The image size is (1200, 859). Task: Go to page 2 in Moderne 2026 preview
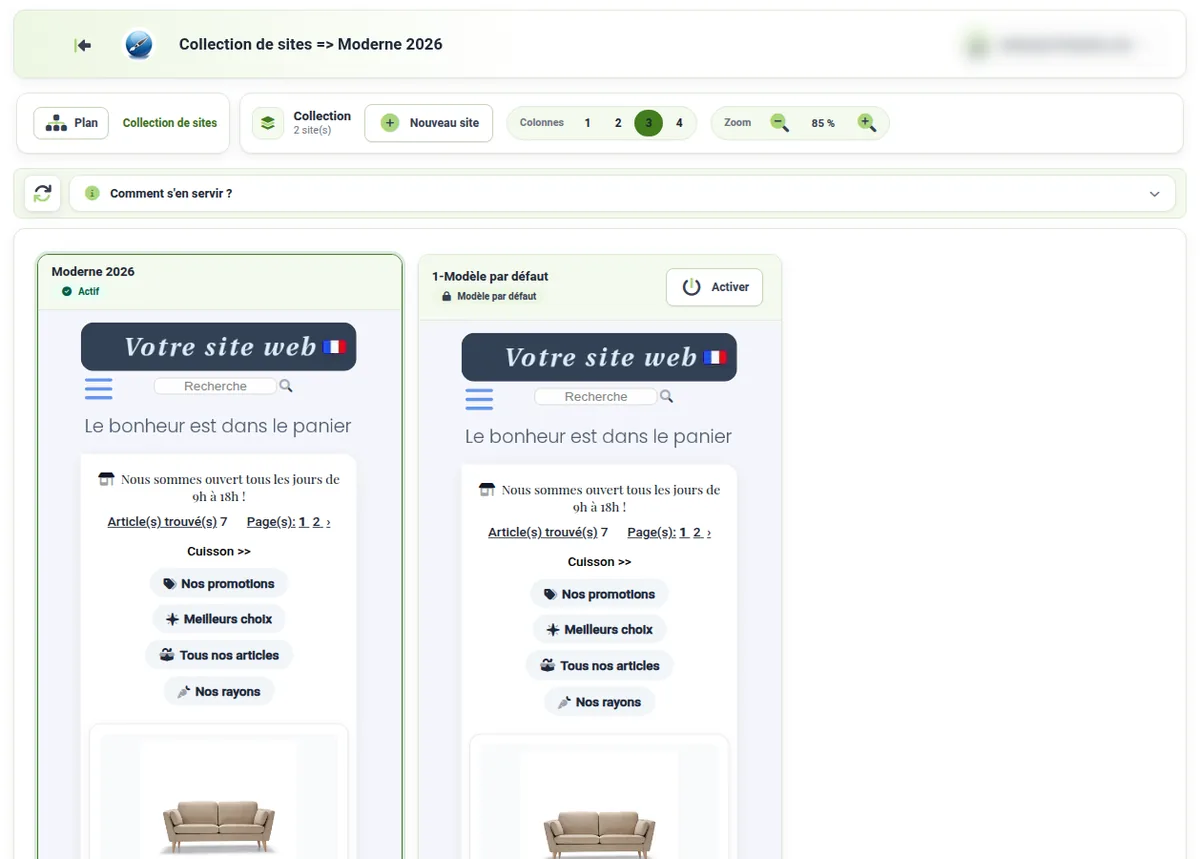(316, 522)
